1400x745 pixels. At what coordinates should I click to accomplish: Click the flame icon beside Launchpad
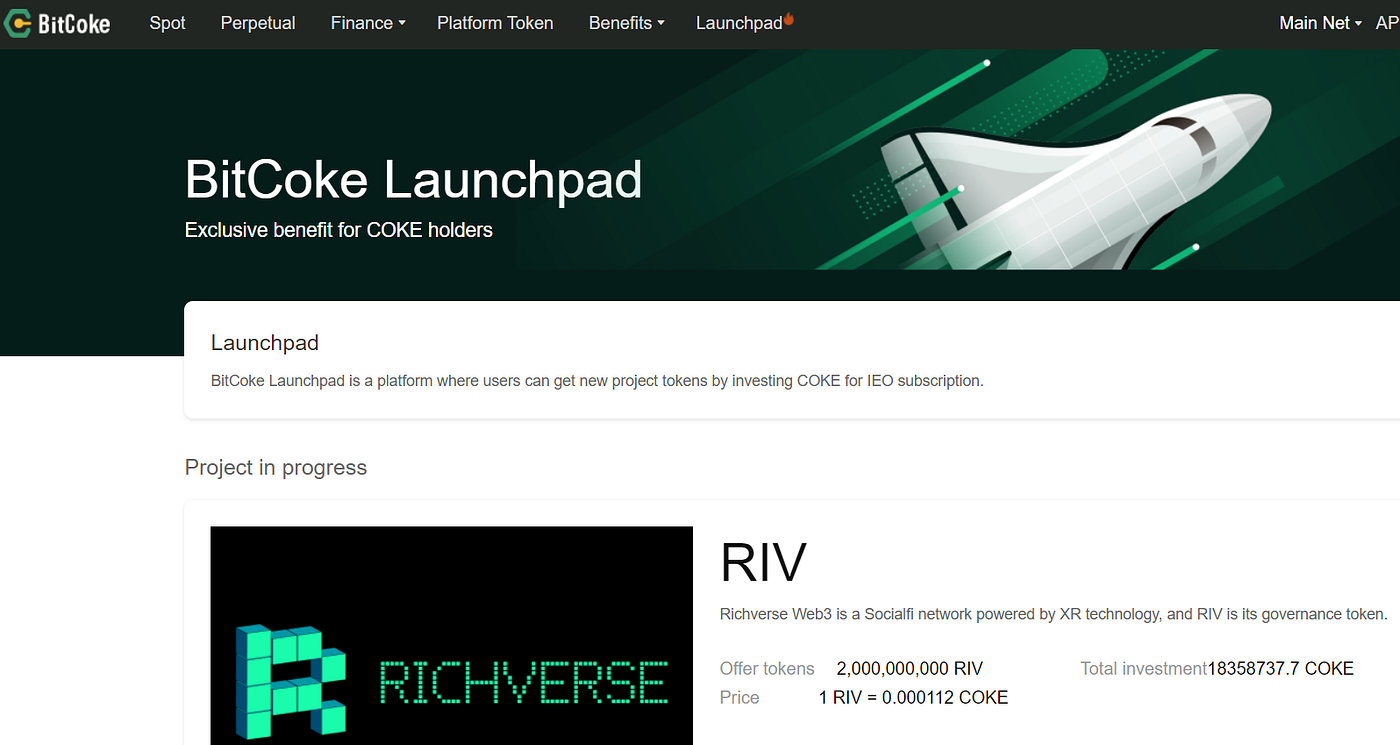pyautogui.click(x=788, y=18)
